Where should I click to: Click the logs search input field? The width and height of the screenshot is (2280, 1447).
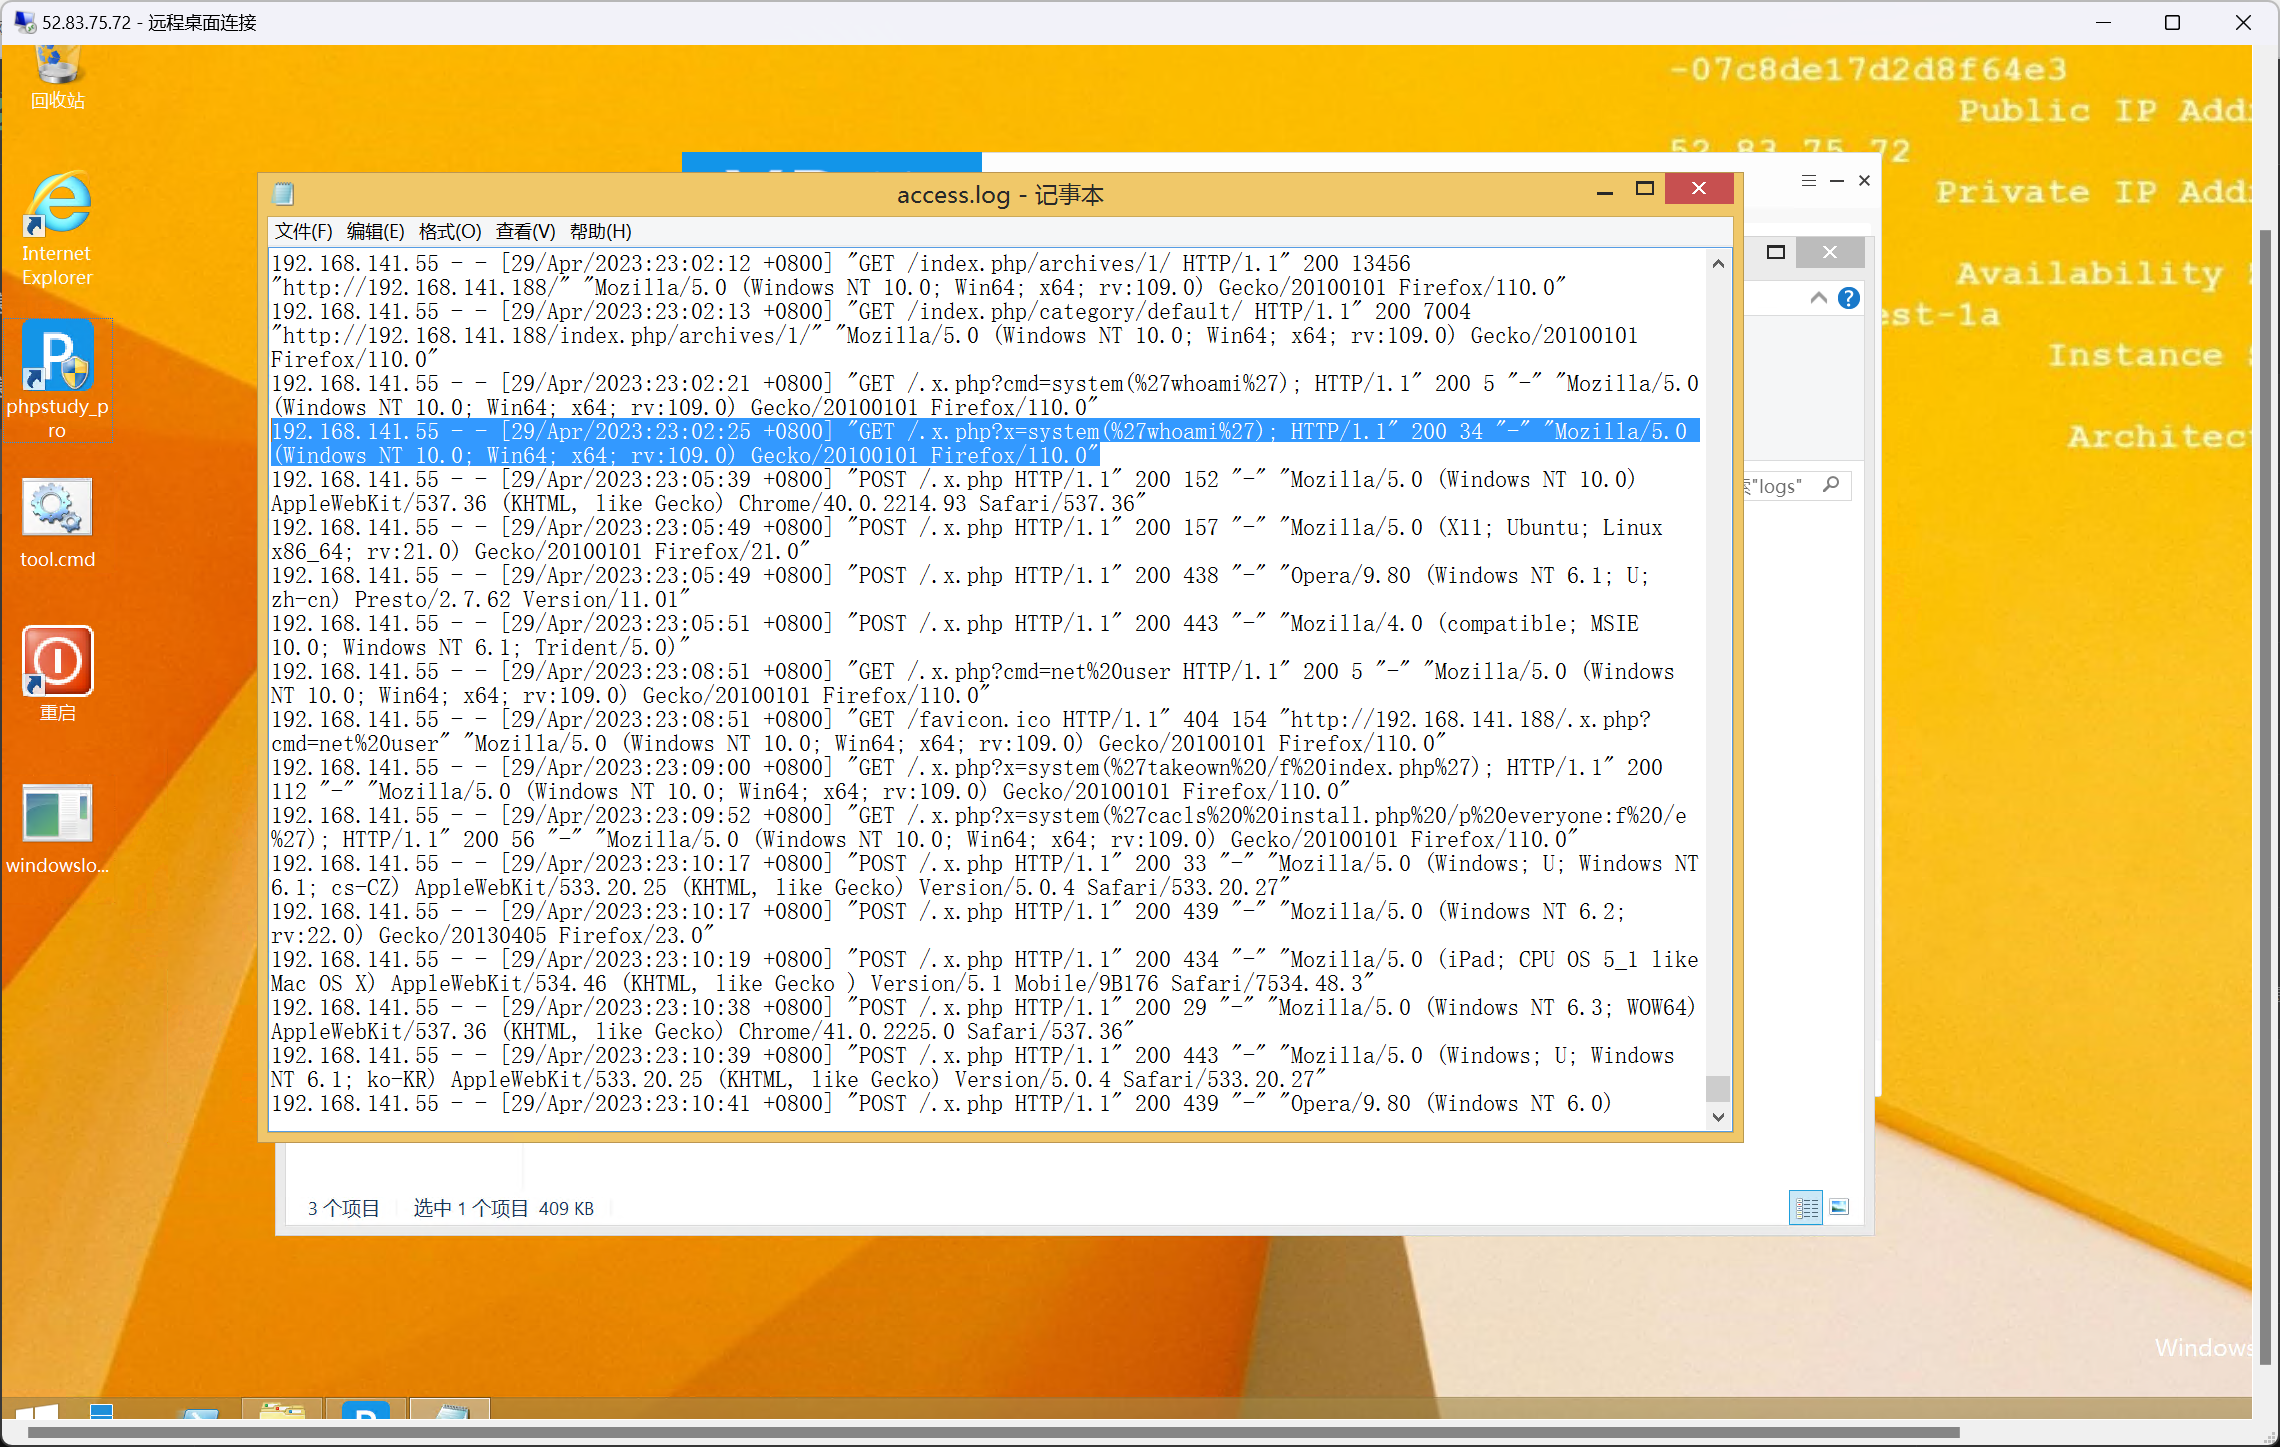[1778, 486]
